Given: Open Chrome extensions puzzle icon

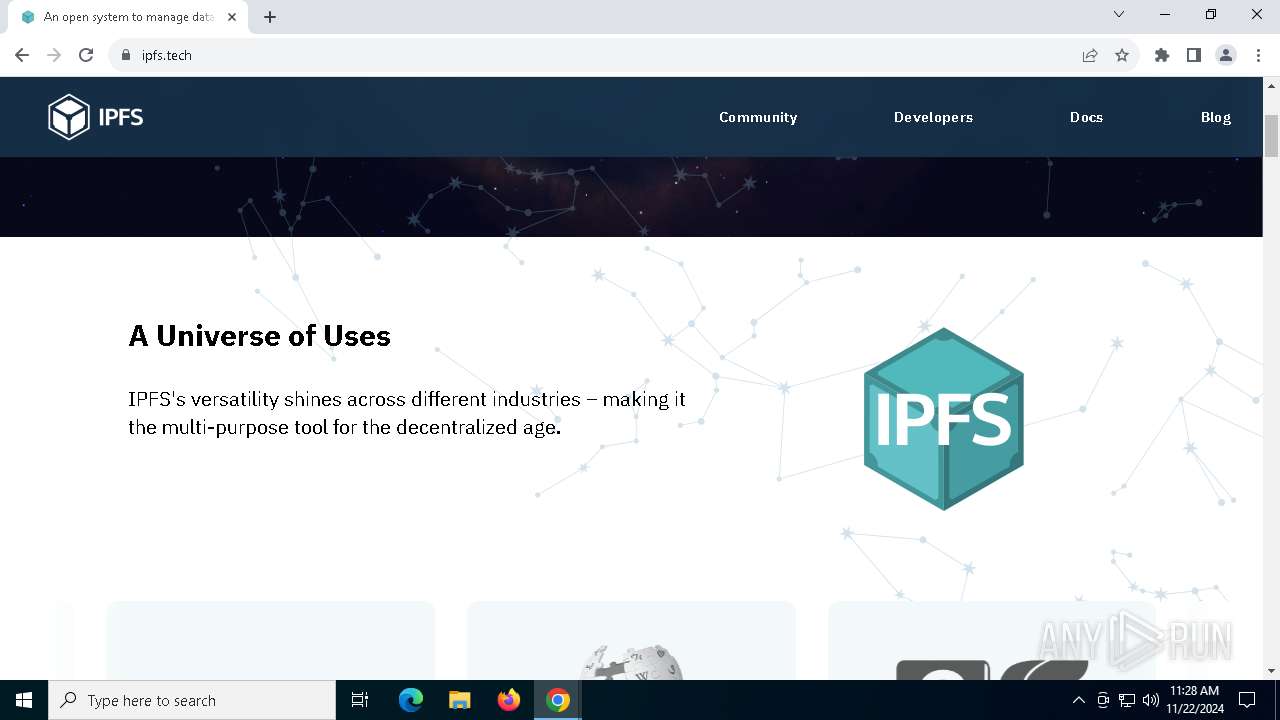Looking at the screenshot, I should (1162, 55).
